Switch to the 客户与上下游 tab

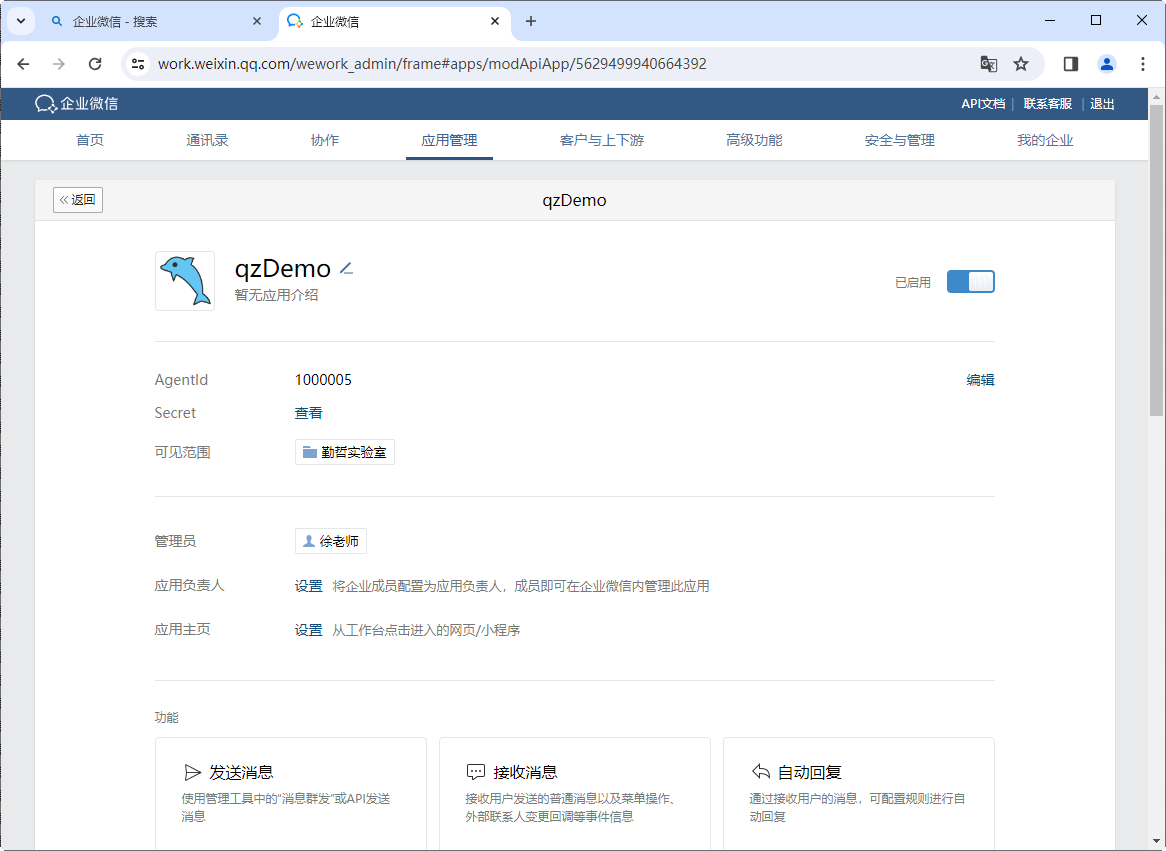(601, 140)
